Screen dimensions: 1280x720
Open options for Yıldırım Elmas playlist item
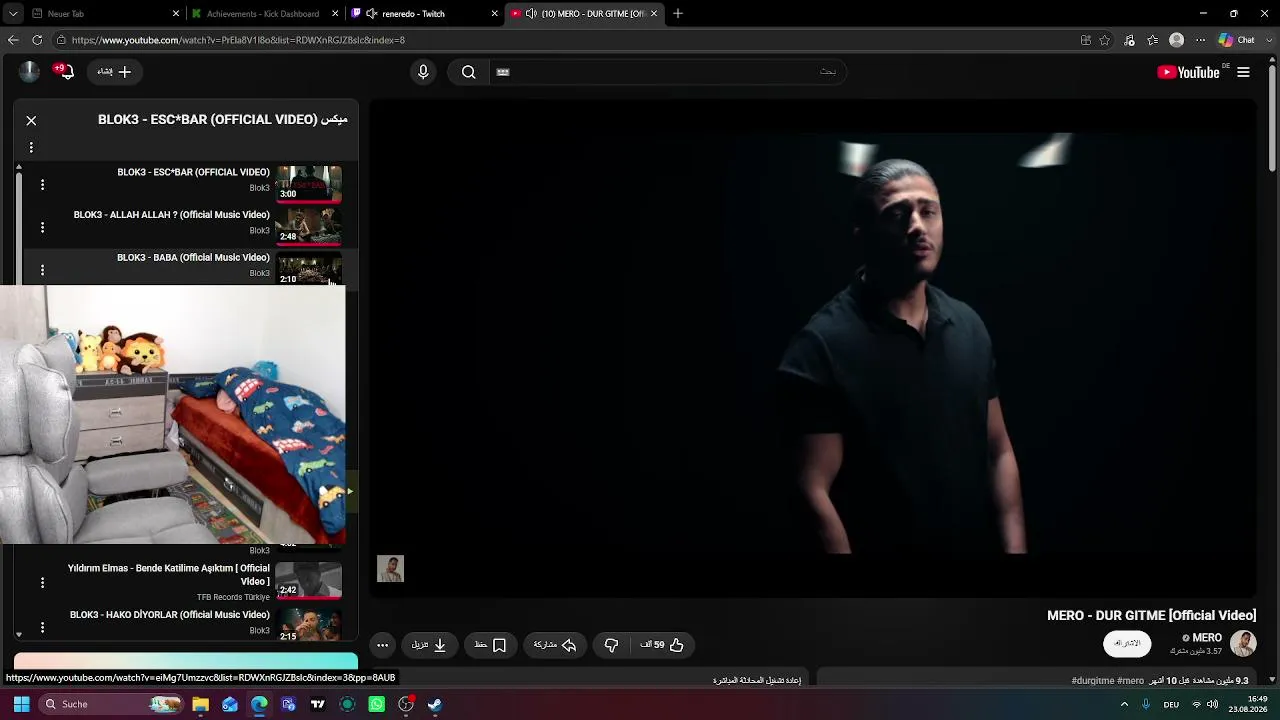coord(42,582)
